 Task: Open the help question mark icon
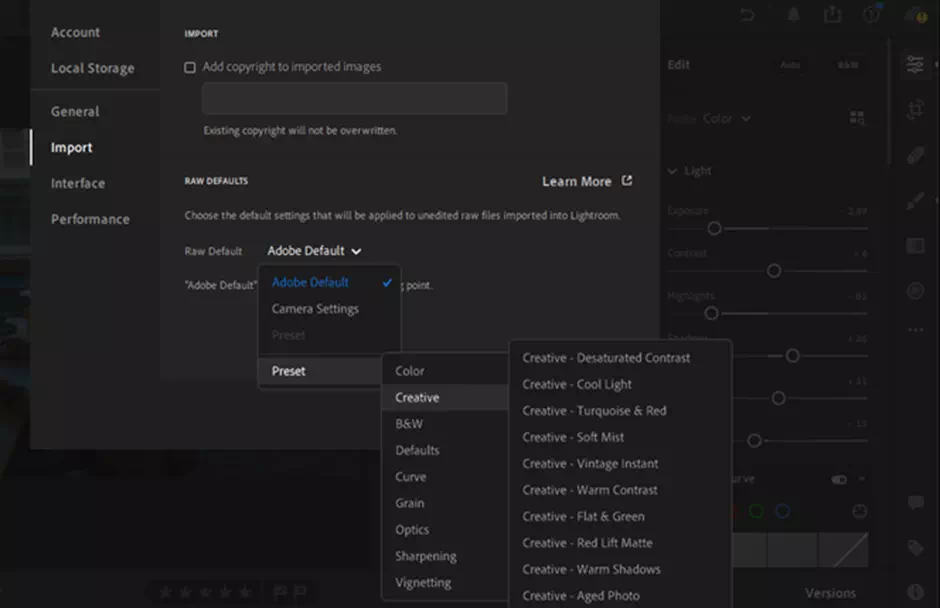click(x=871, y=14)
